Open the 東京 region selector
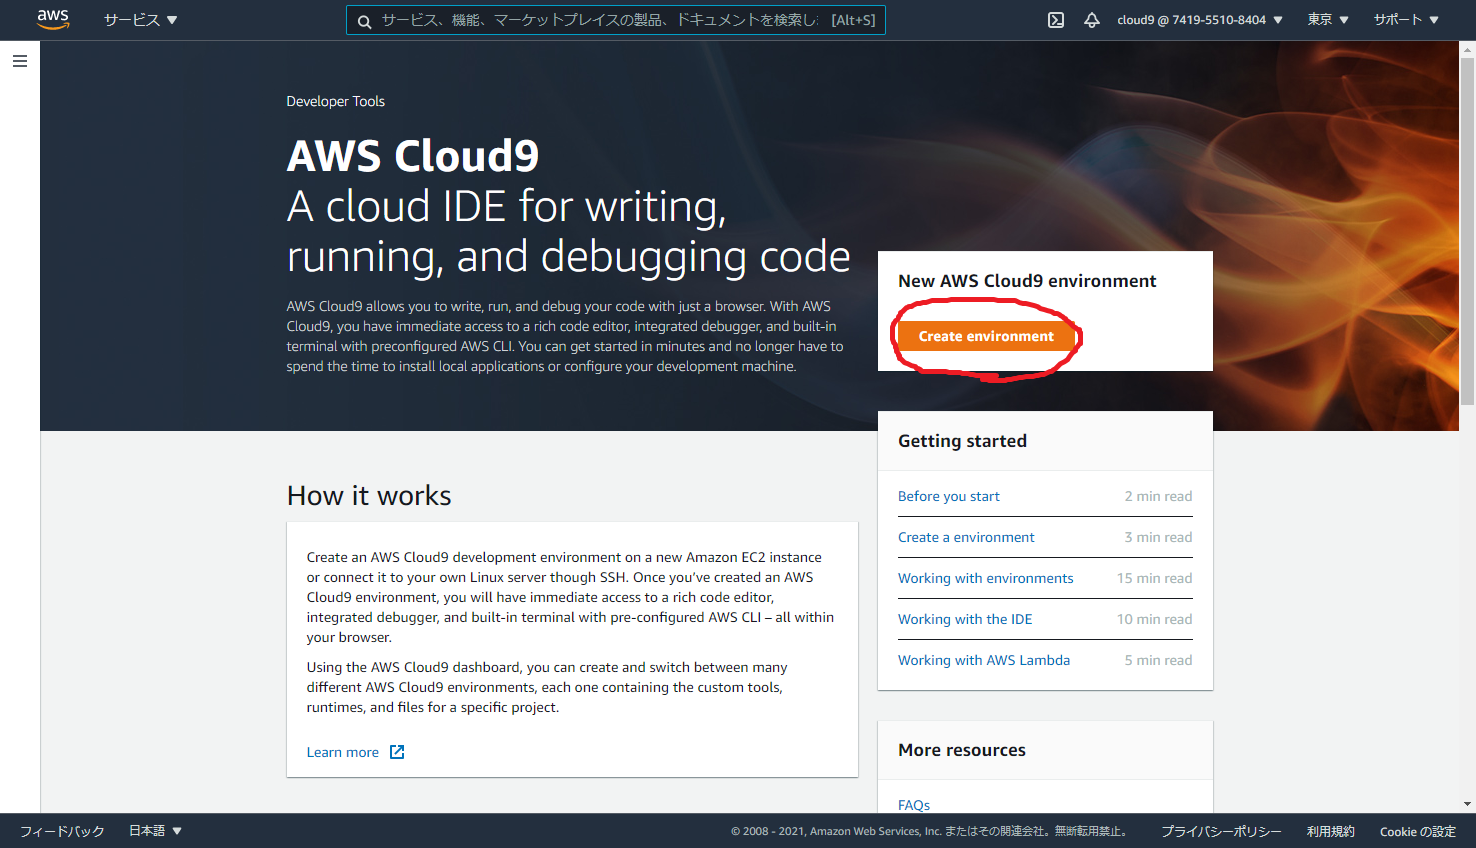 pos(1328,20)
